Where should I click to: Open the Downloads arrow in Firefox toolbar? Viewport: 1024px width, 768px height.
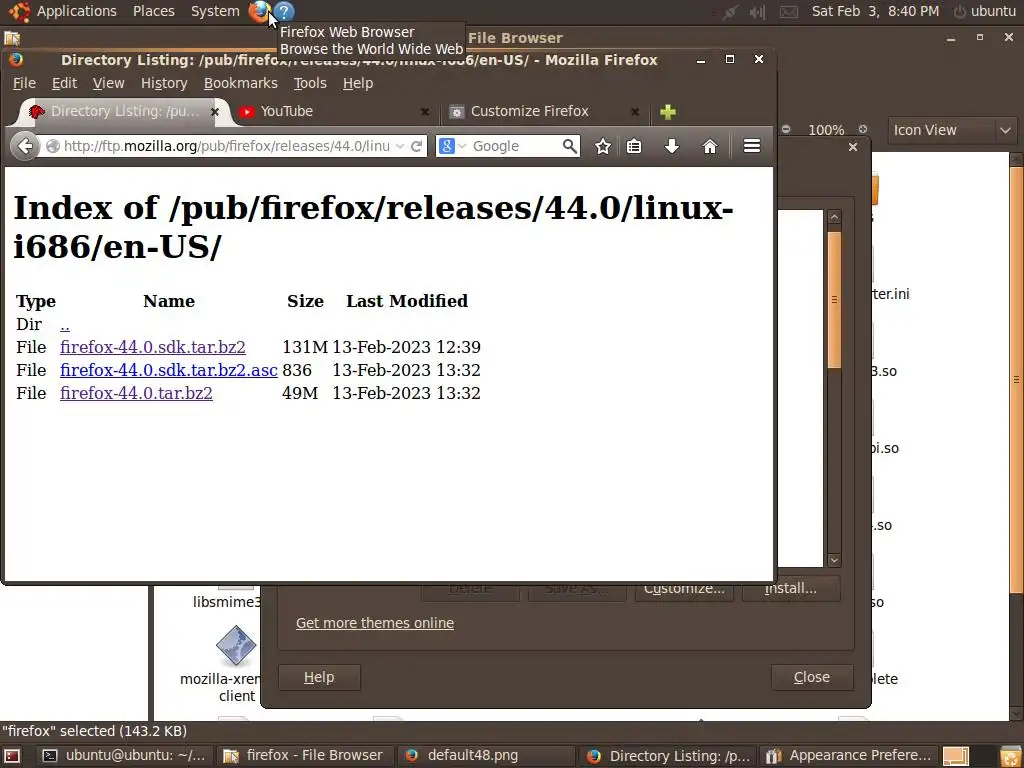tap(671, 146)
